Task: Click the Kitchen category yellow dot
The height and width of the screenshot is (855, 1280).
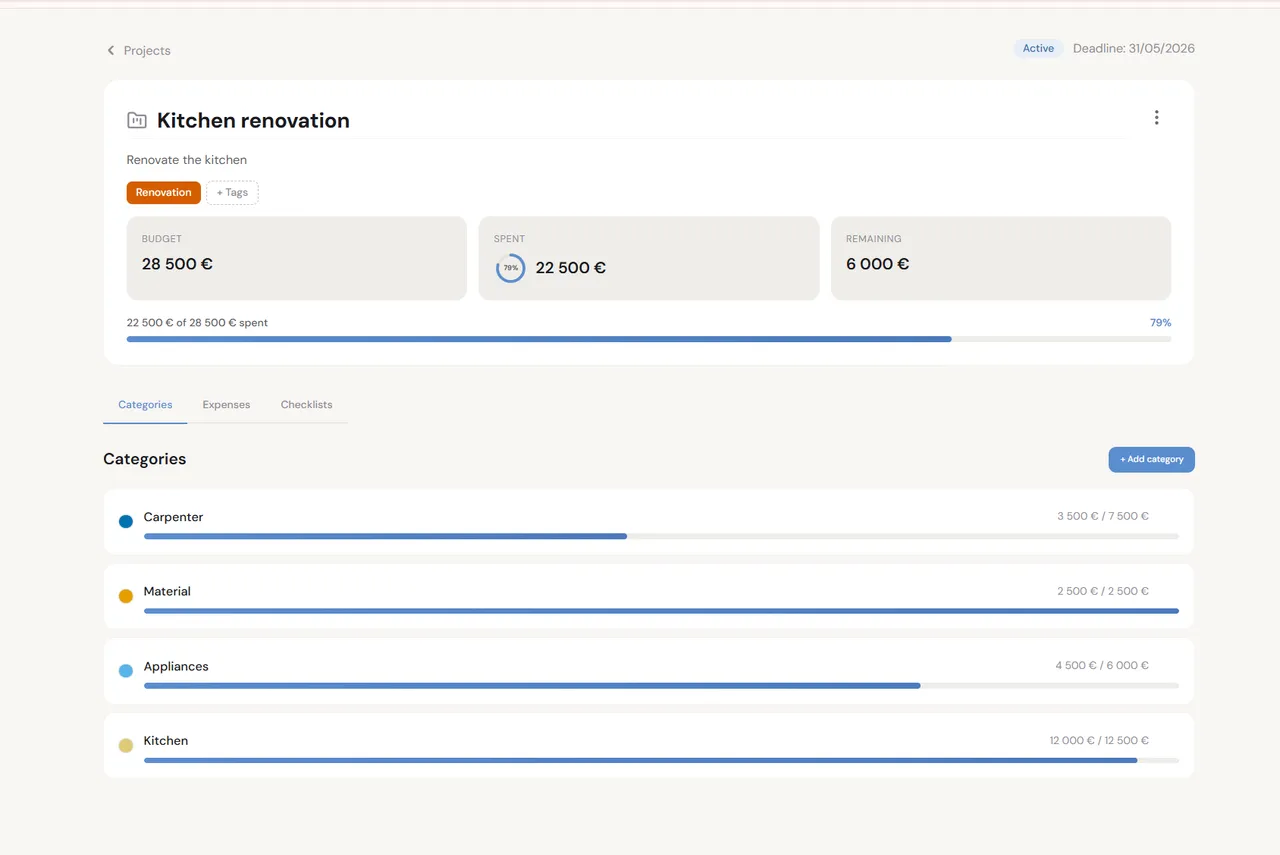Action: pos(126,745)
